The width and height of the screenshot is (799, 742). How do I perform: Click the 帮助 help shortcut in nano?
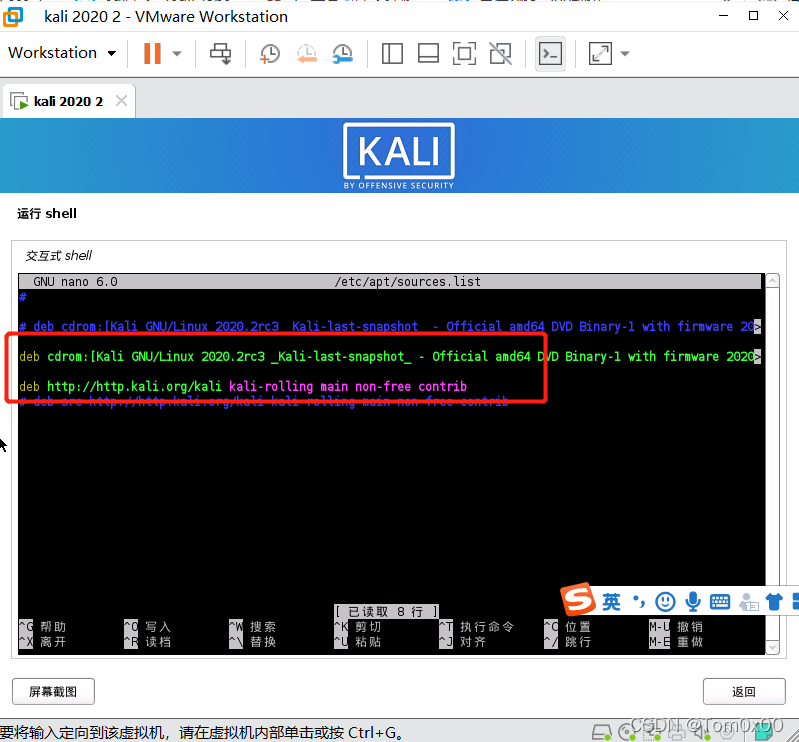[x=43, y=627]
